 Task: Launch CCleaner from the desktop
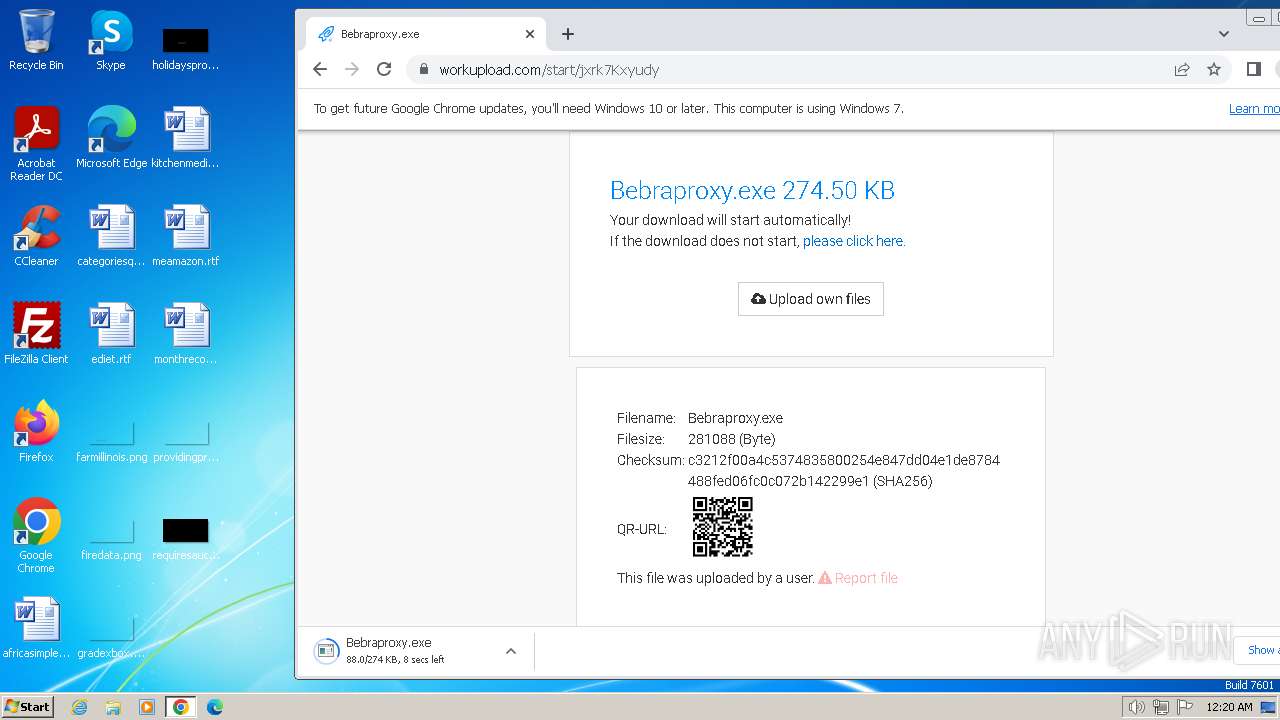36,235
